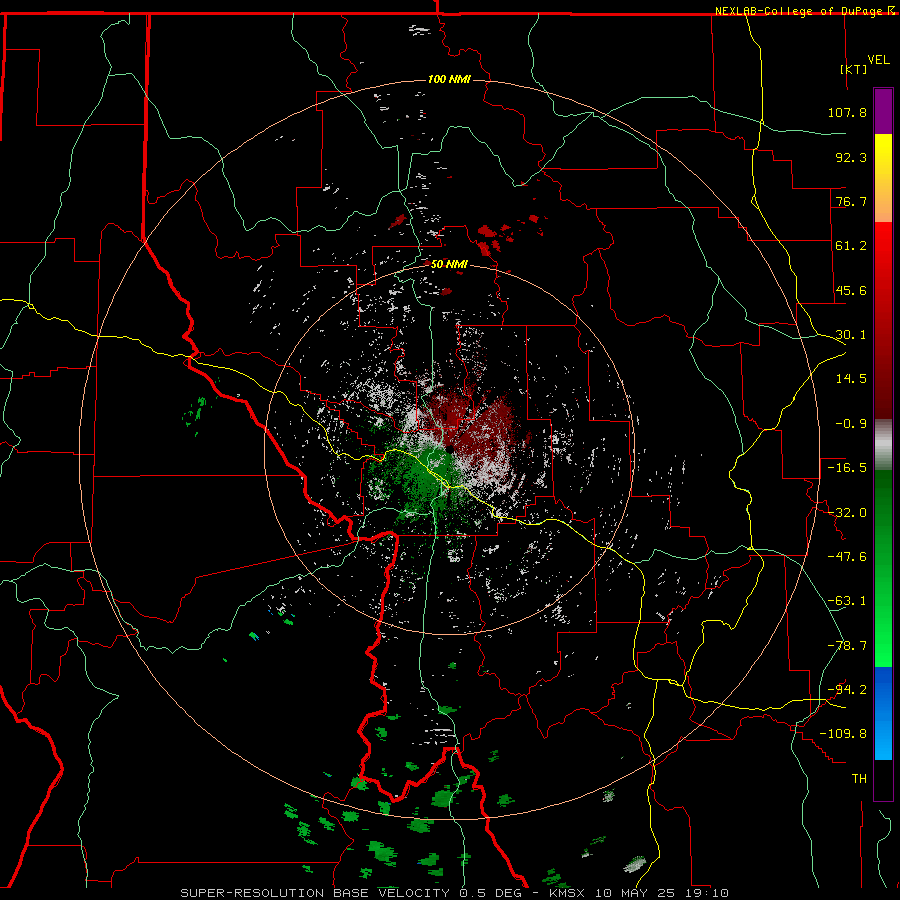
Task: Click the blue segment of the color bar
Action: 883,713
